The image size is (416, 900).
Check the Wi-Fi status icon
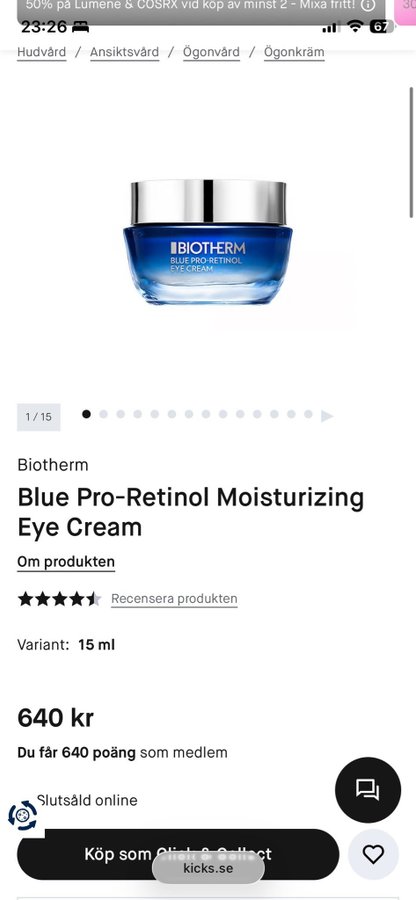356,26
